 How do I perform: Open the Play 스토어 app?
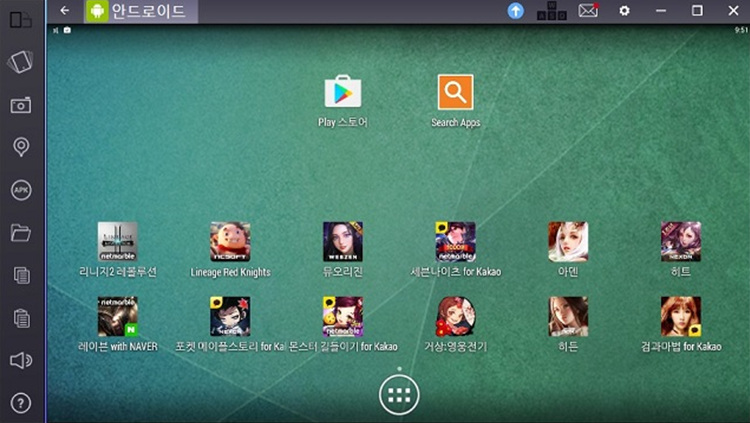[x=343, y=92]
